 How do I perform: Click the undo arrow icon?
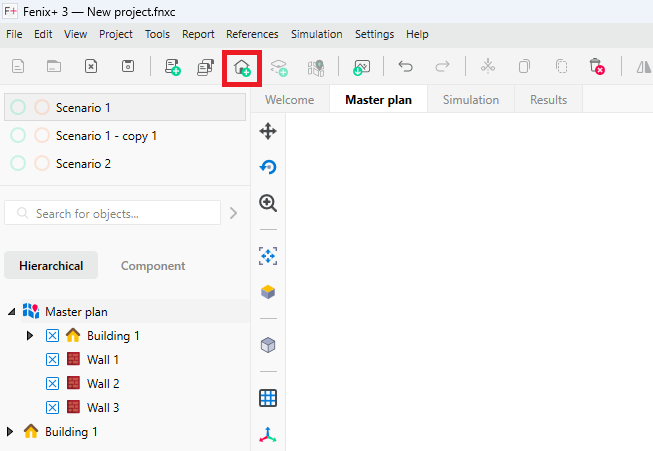tap(405, 67)
